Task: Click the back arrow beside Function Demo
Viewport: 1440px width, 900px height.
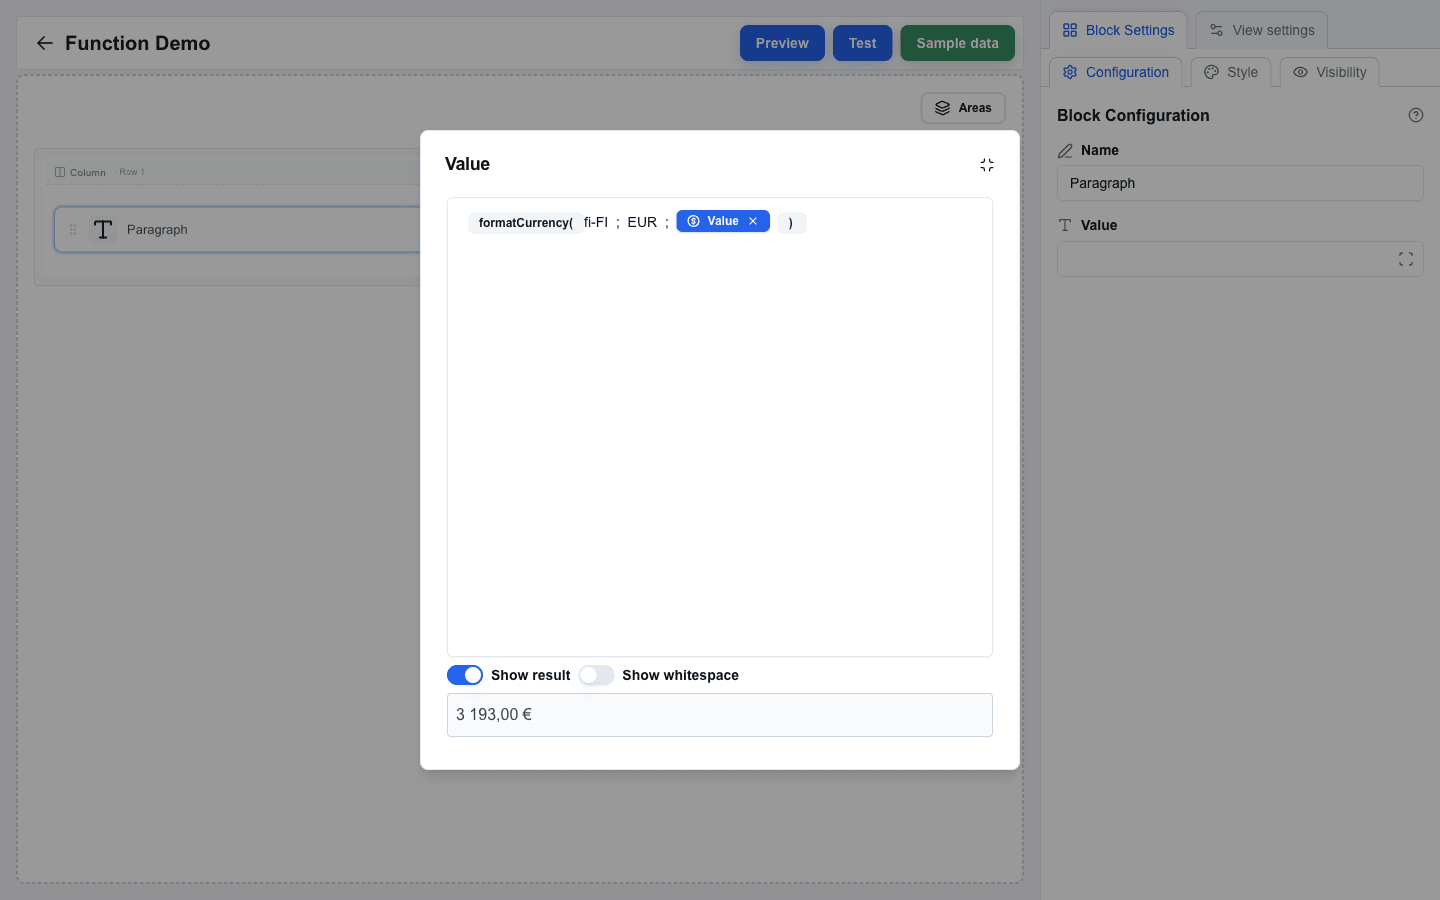Action: click(45, 43)
